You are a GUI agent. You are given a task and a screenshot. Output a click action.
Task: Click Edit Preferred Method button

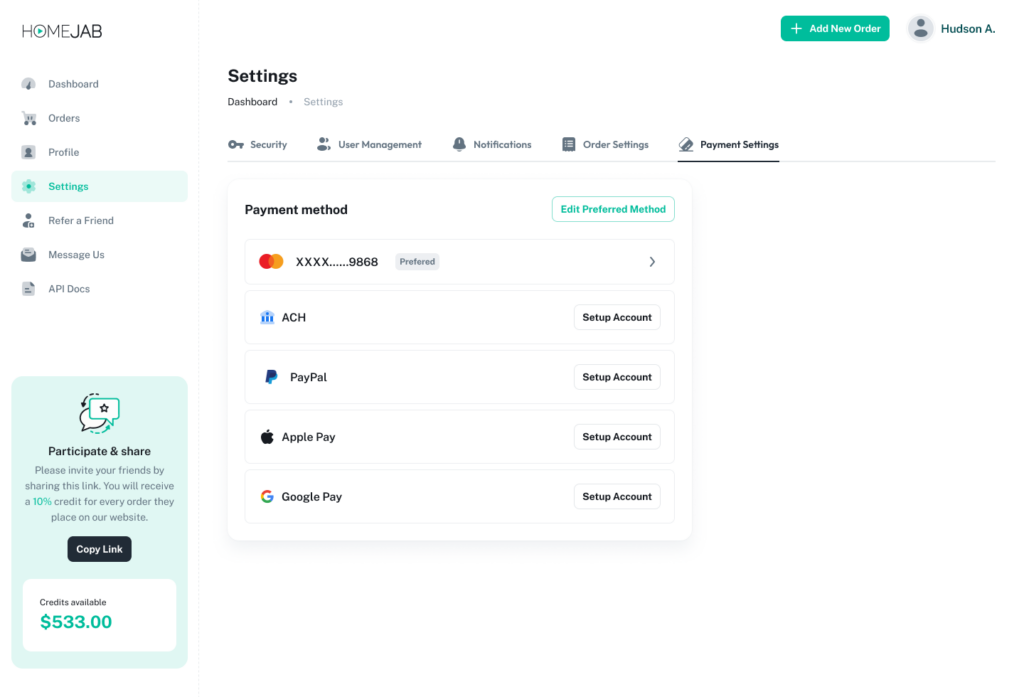(x=613, y=209)
